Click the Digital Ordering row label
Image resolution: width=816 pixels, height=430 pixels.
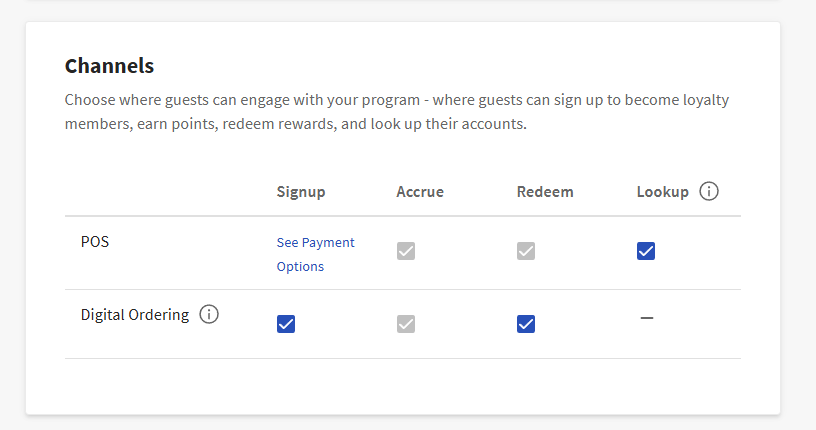pos(134,315)
